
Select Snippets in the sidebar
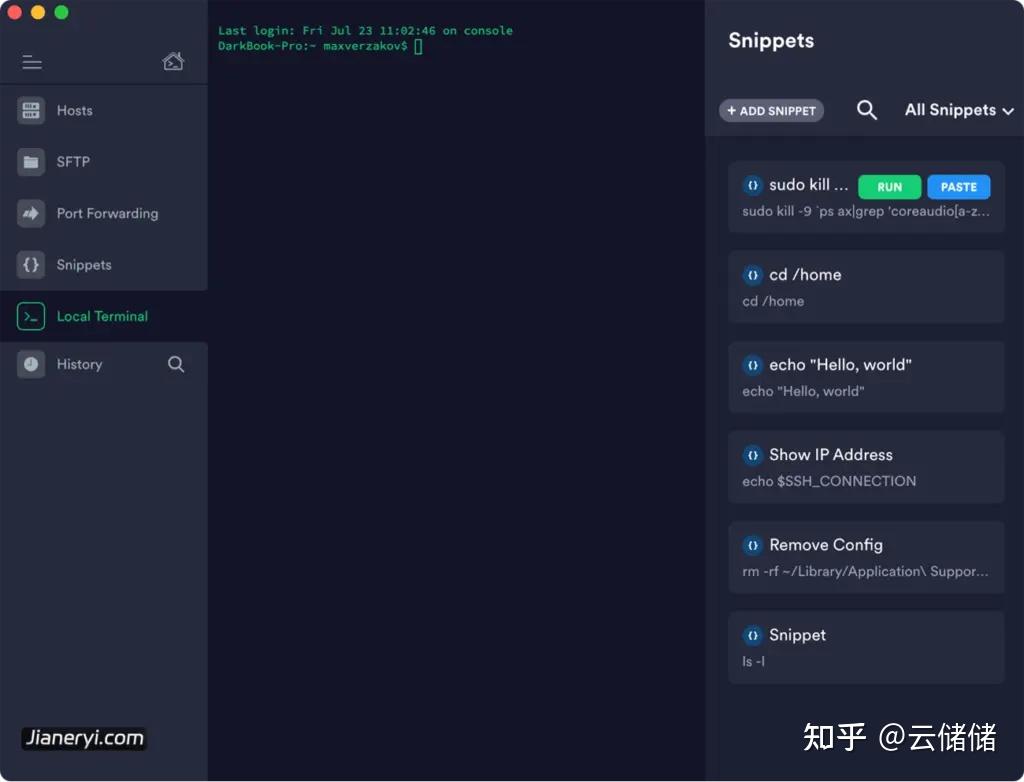pos(83,264)
